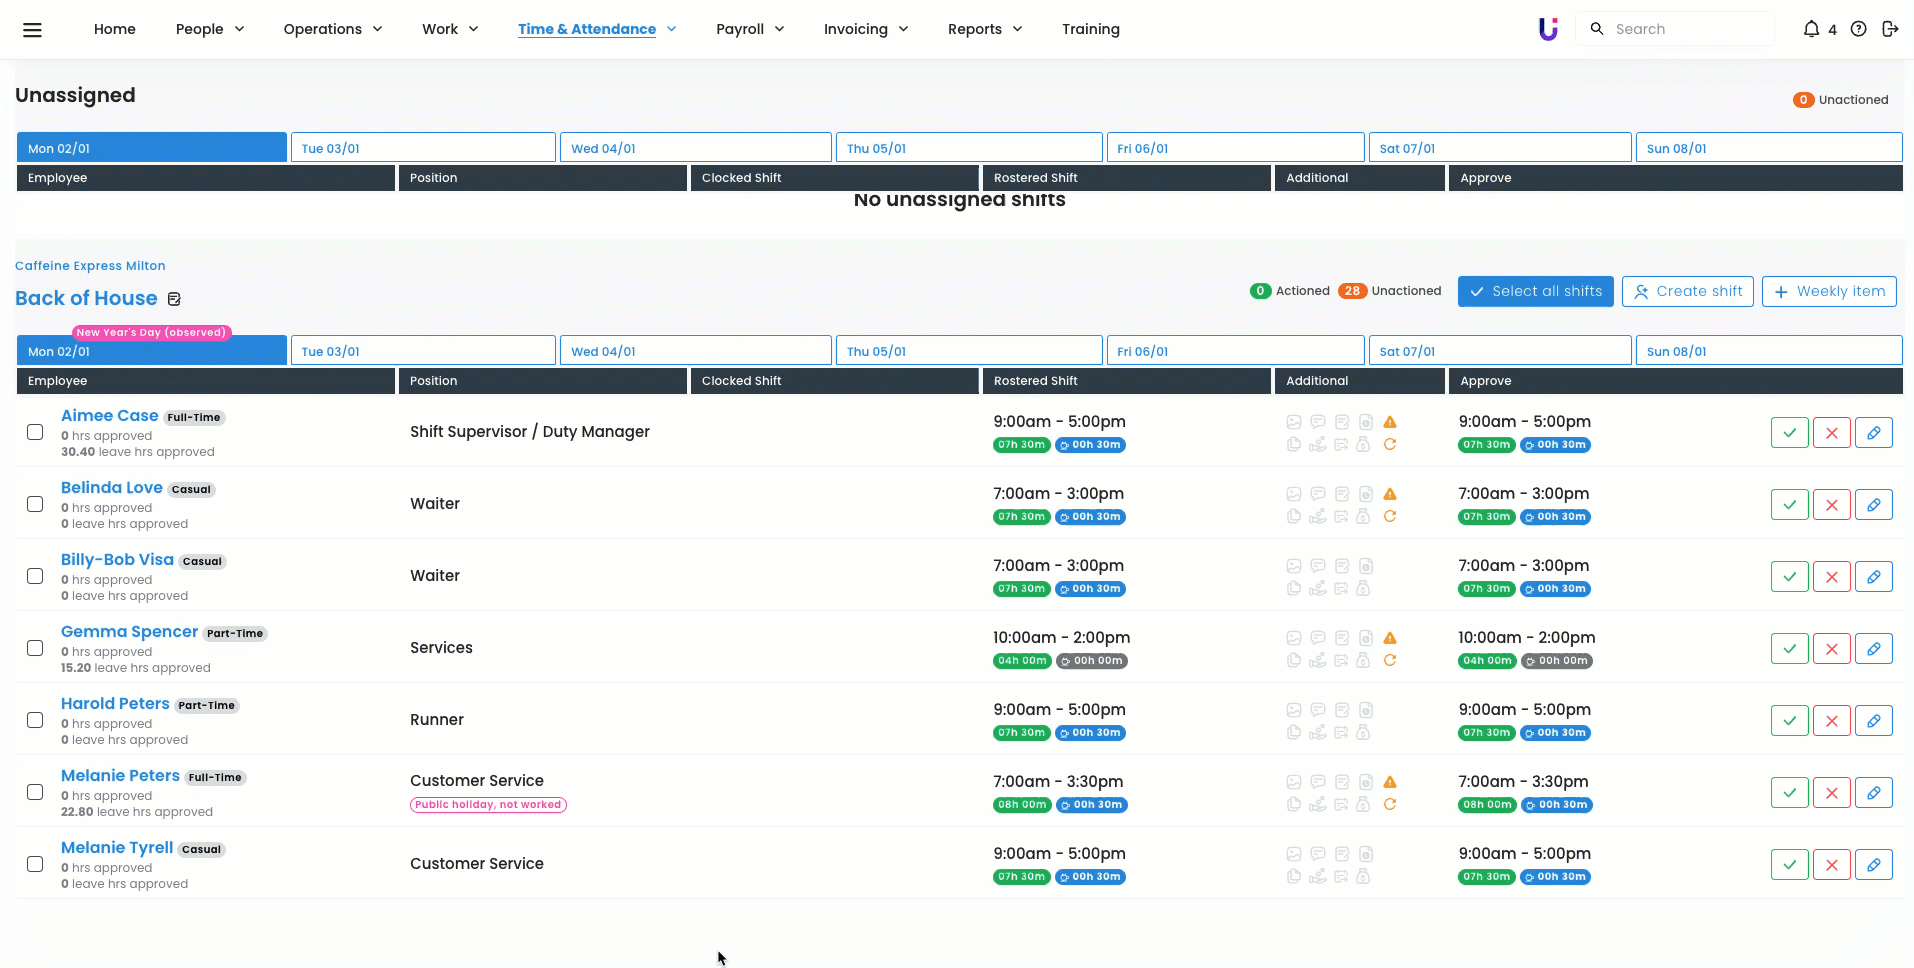This screenshot has width=1914, height=968.
Task: Switch to Wed 04/01 tab in Back of House
Action: click(x=695, y=351)
